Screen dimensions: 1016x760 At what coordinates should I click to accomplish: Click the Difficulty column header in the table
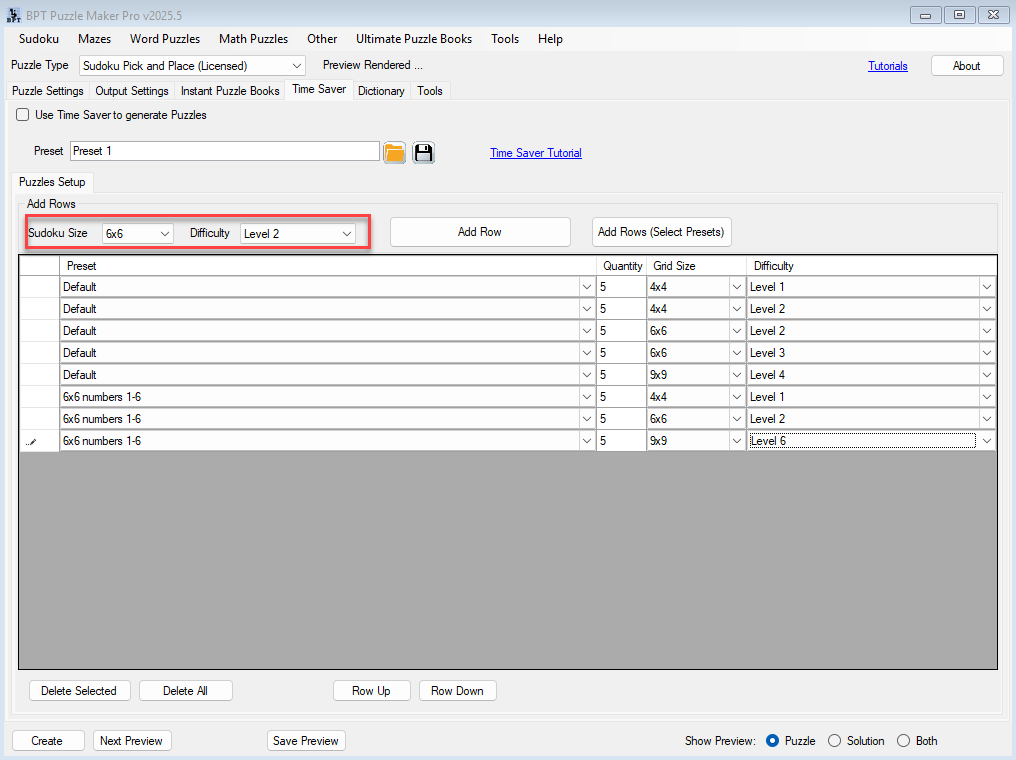[x=872, y=266]
